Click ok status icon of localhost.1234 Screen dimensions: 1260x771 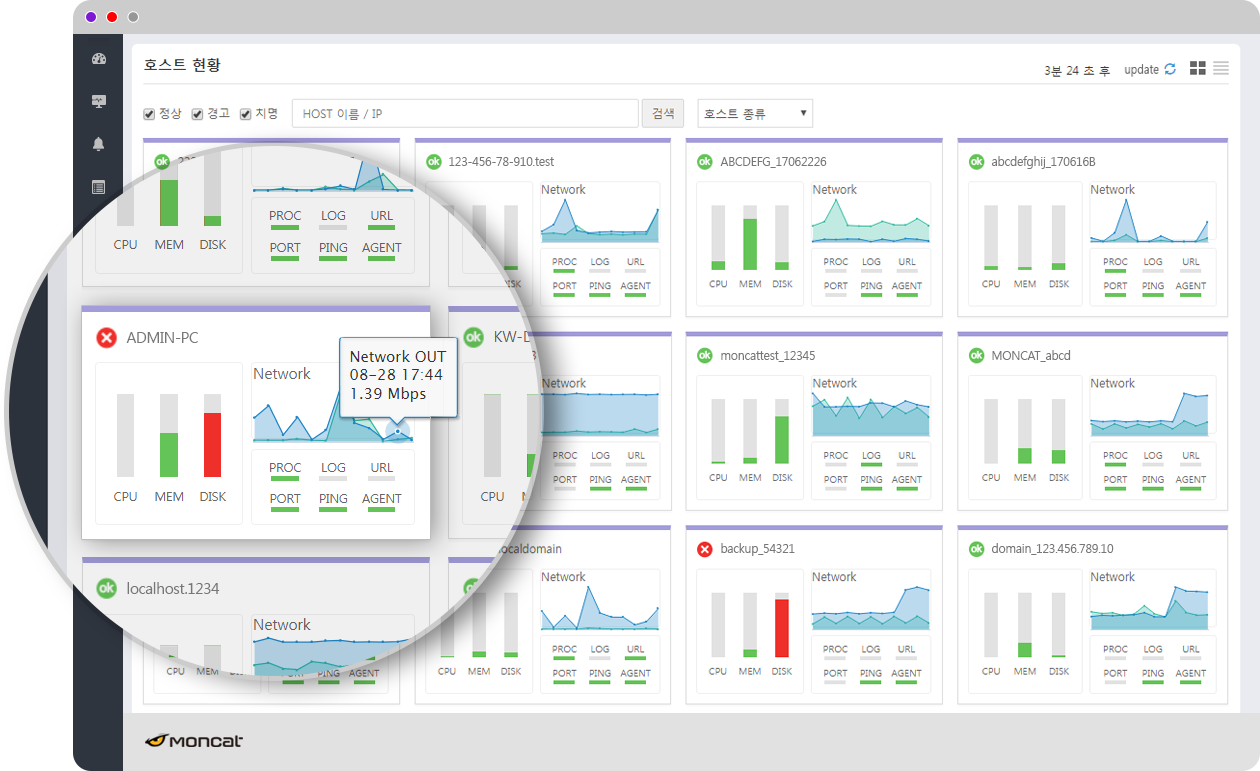[106, 588]
